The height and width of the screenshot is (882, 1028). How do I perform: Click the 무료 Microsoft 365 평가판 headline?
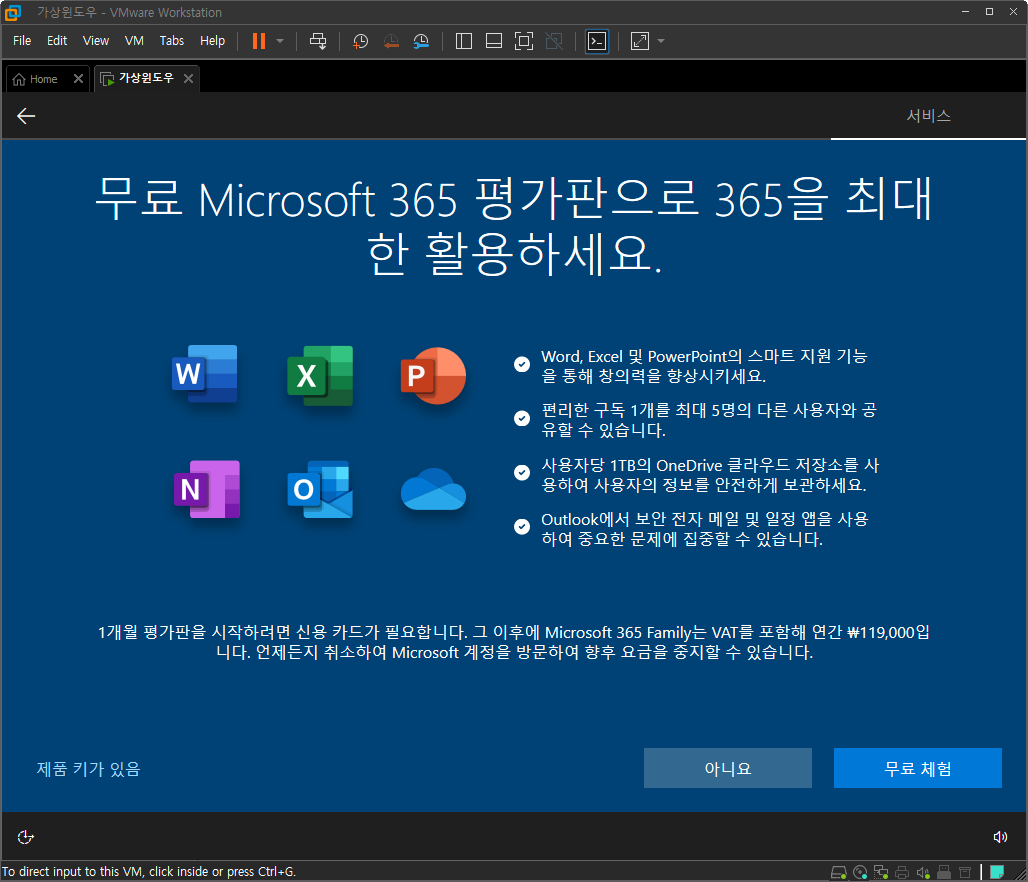click(513, 225)
